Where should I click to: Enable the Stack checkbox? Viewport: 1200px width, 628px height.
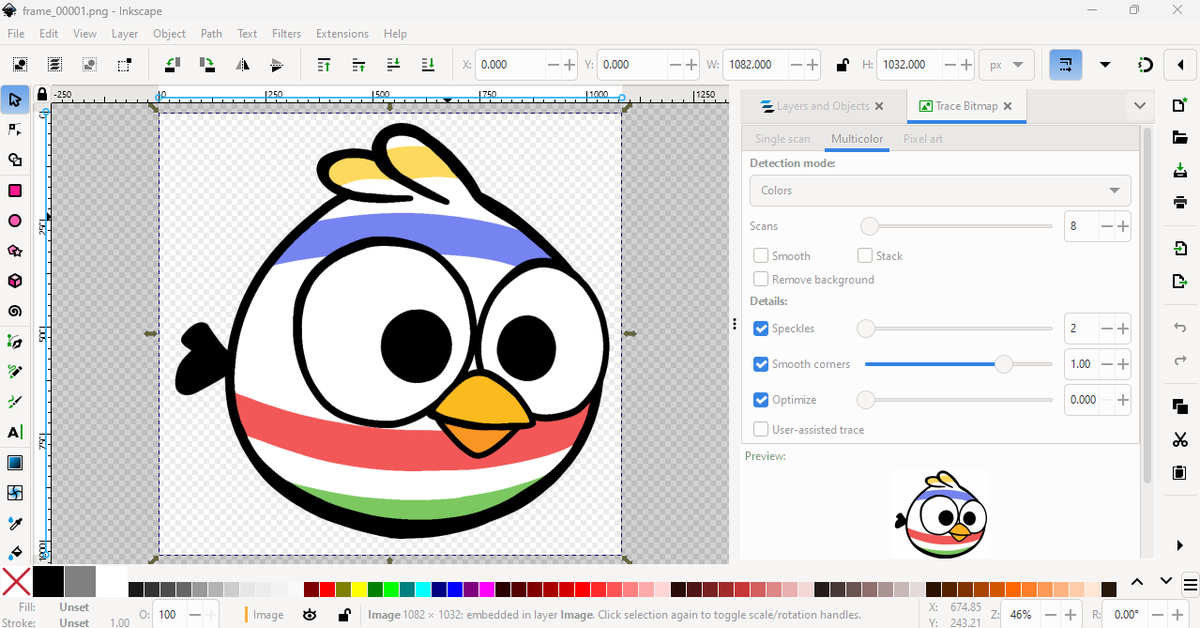click(865, 256)
